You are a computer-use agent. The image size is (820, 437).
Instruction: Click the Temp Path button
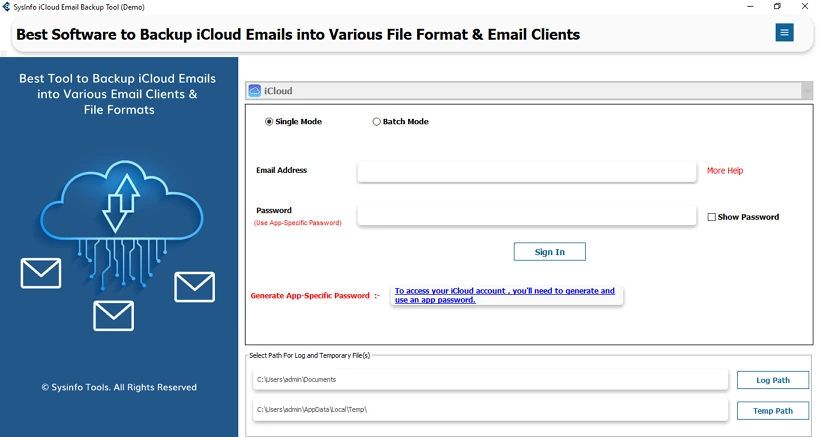coord(772,411)
